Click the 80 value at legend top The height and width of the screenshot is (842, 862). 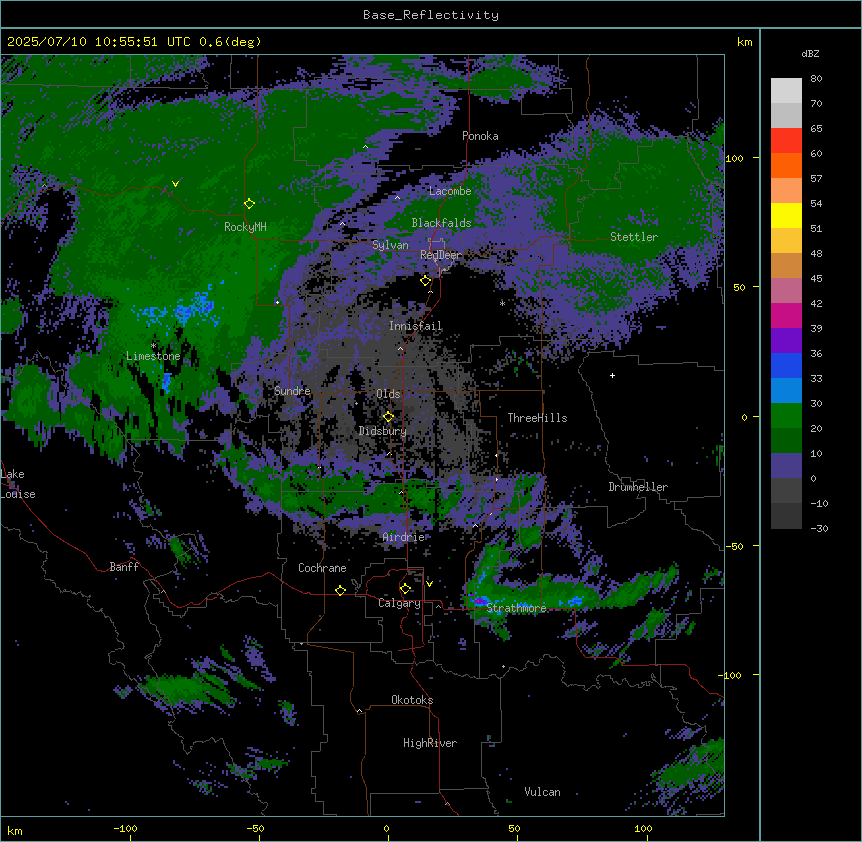click(x=816, y=79)
